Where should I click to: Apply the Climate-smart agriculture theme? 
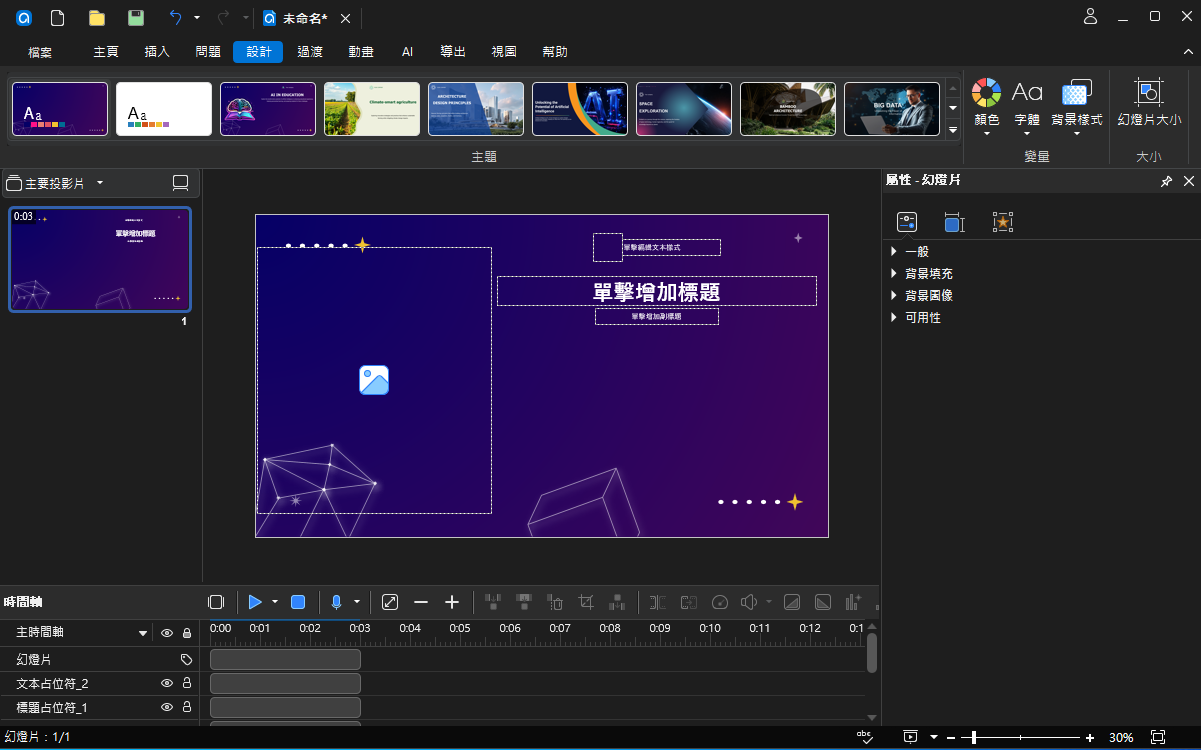pos(372,109)
